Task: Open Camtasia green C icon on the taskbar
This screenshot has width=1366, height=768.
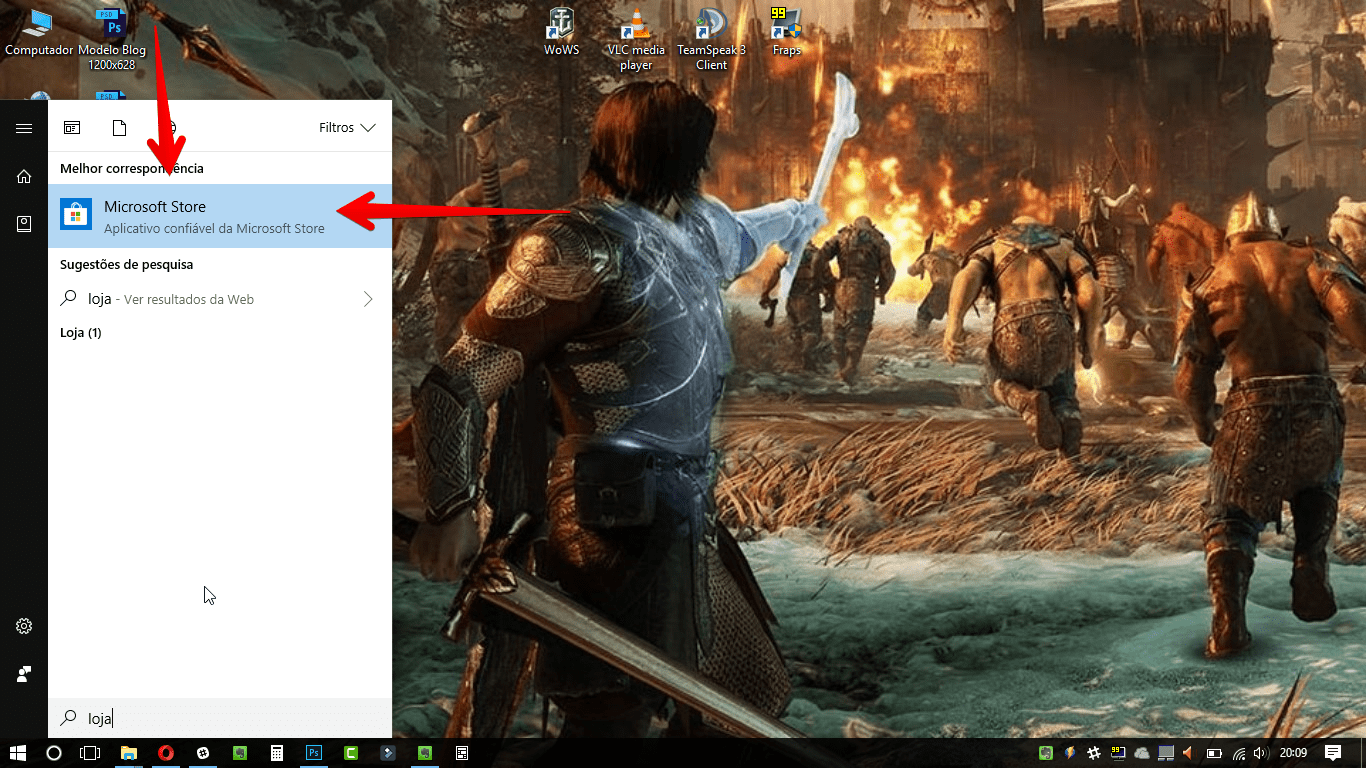Action: pos(351,753)
